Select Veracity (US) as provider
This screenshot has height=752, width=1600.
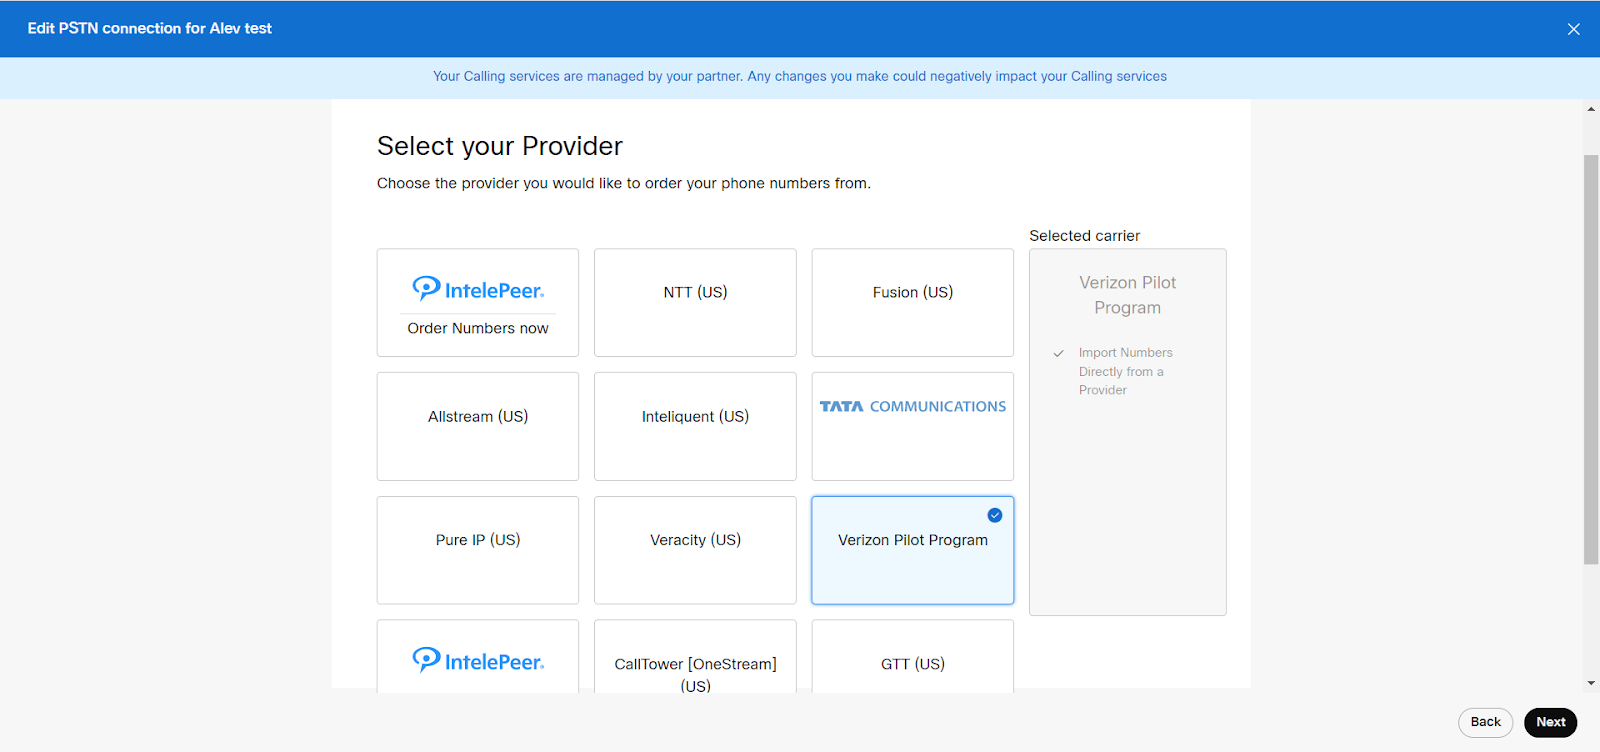pos(695,550)
